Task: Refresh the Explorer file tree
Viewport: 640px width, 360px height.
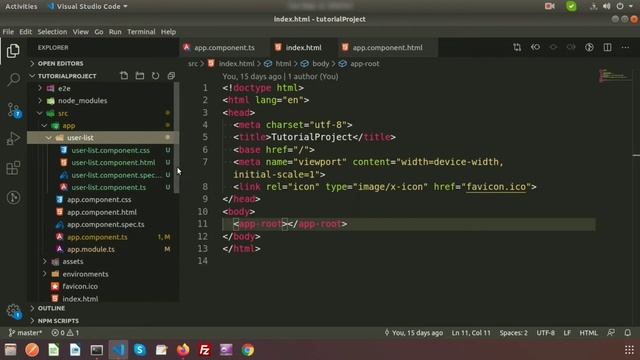Action: pyautogui.click(x=156, y=76)
